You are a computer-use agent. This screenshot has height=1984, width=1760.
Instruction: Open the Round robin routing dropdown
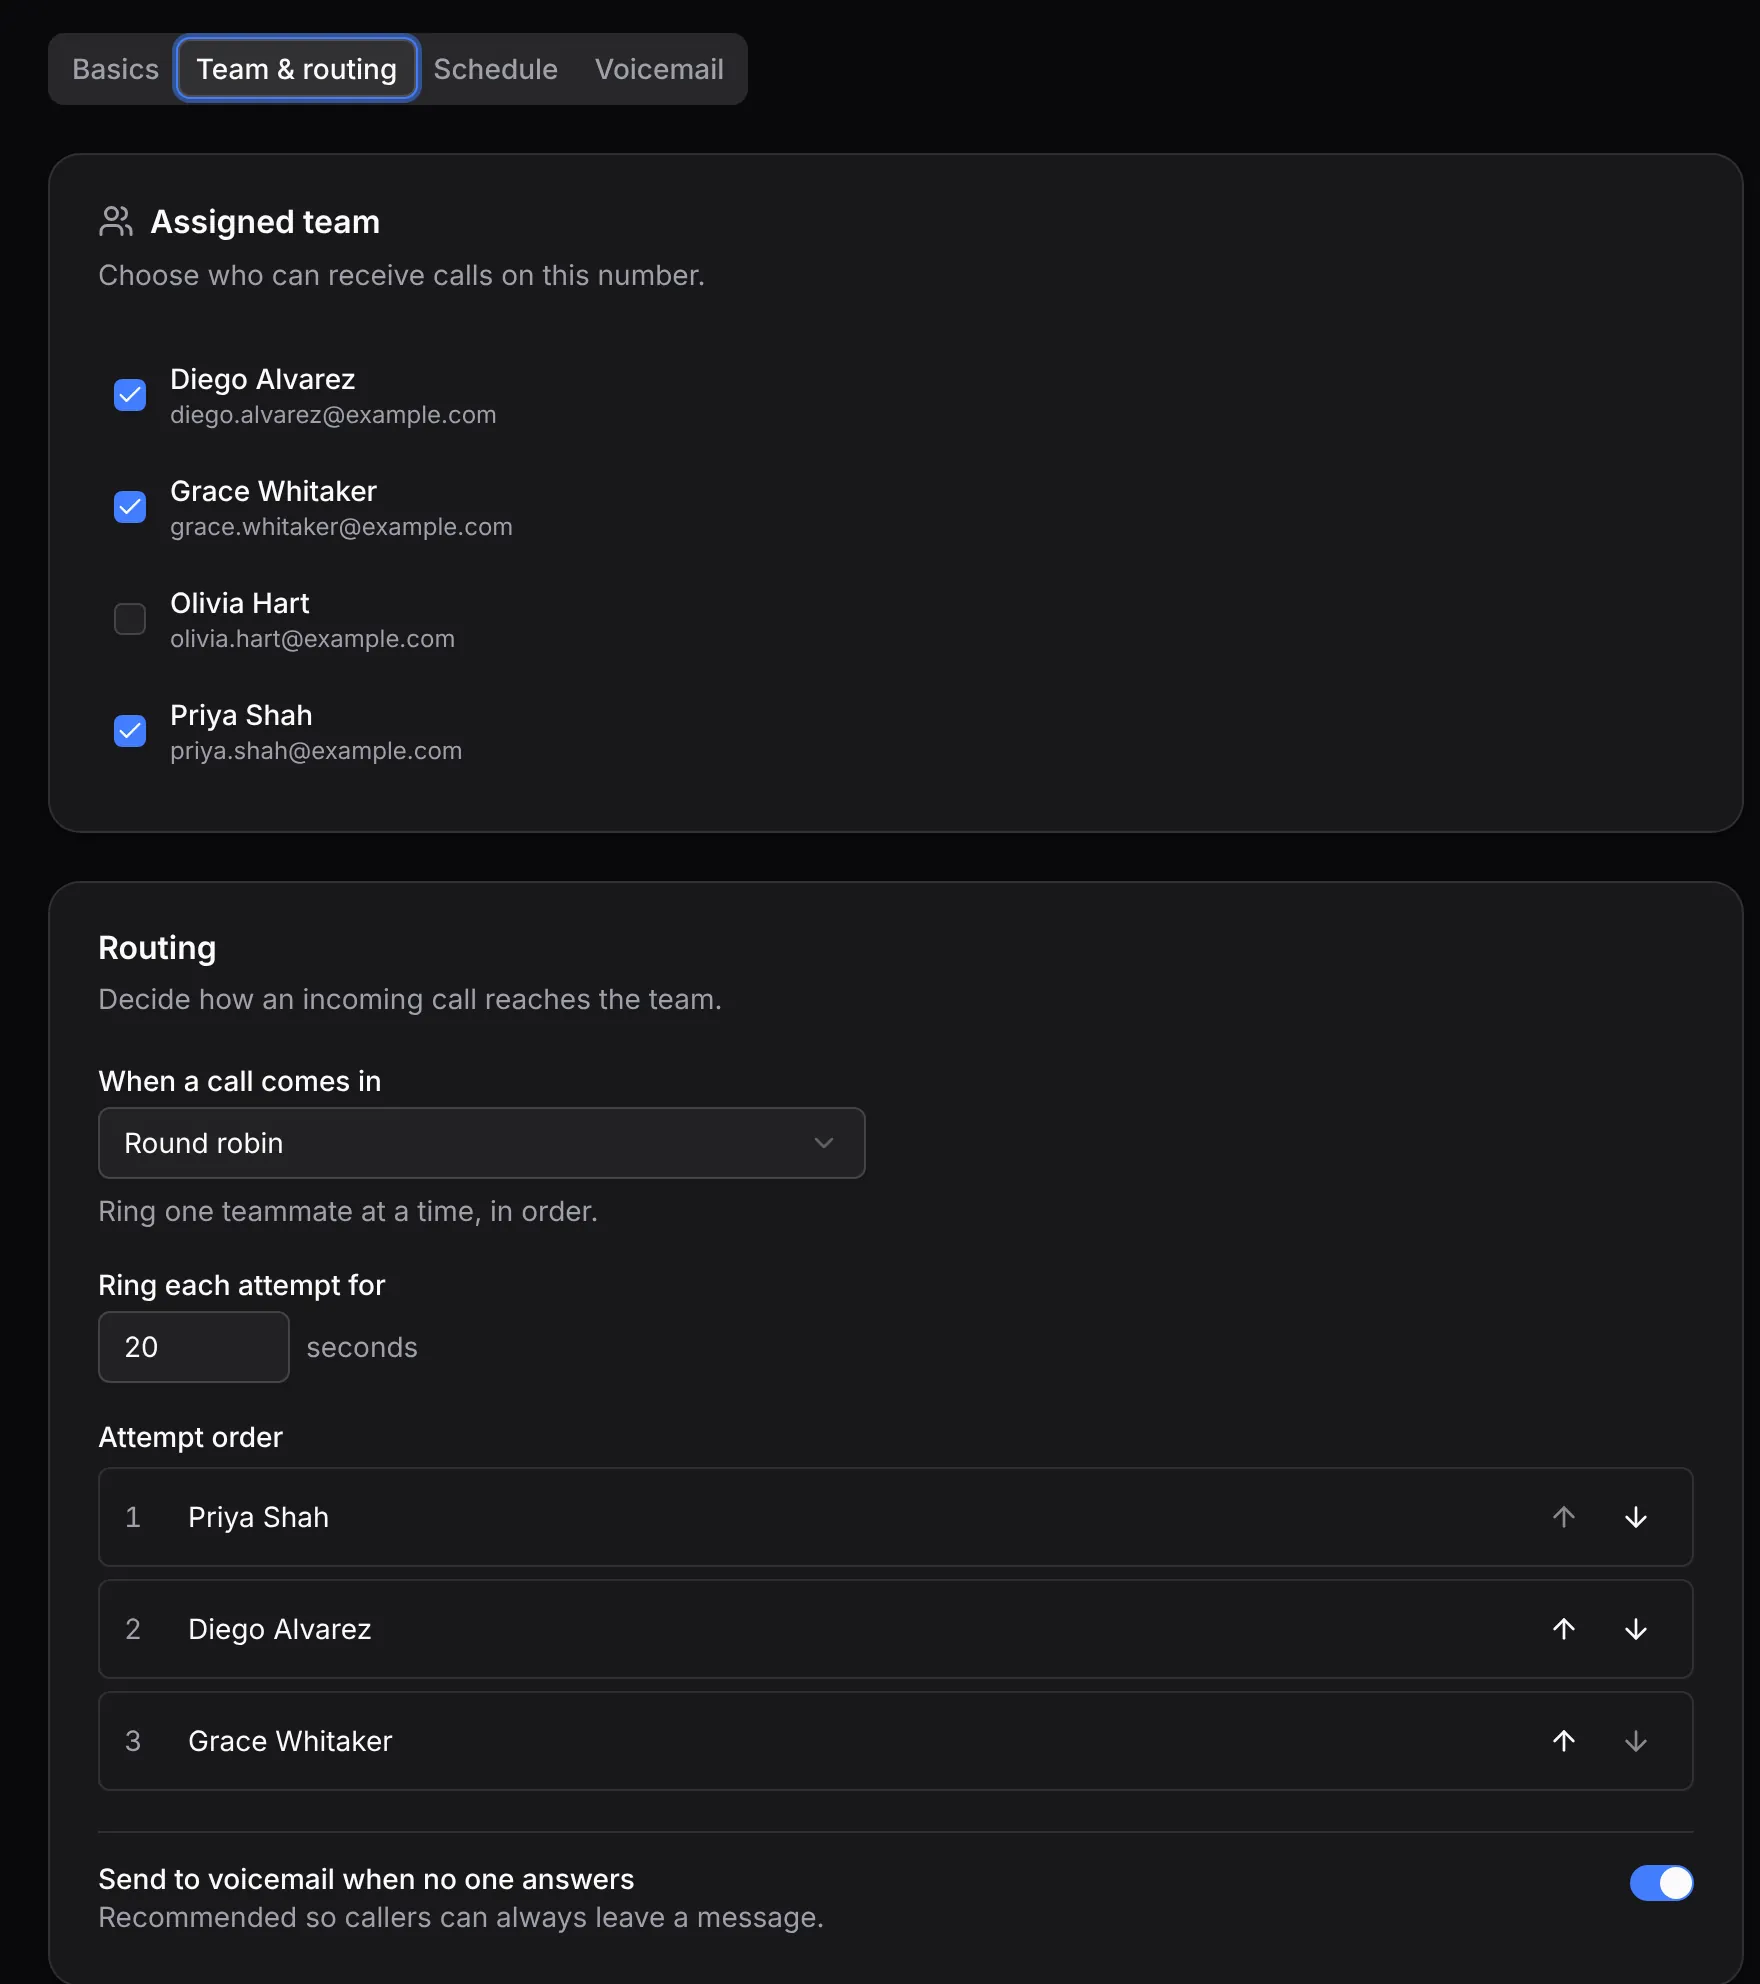[x=482, y=1143]
